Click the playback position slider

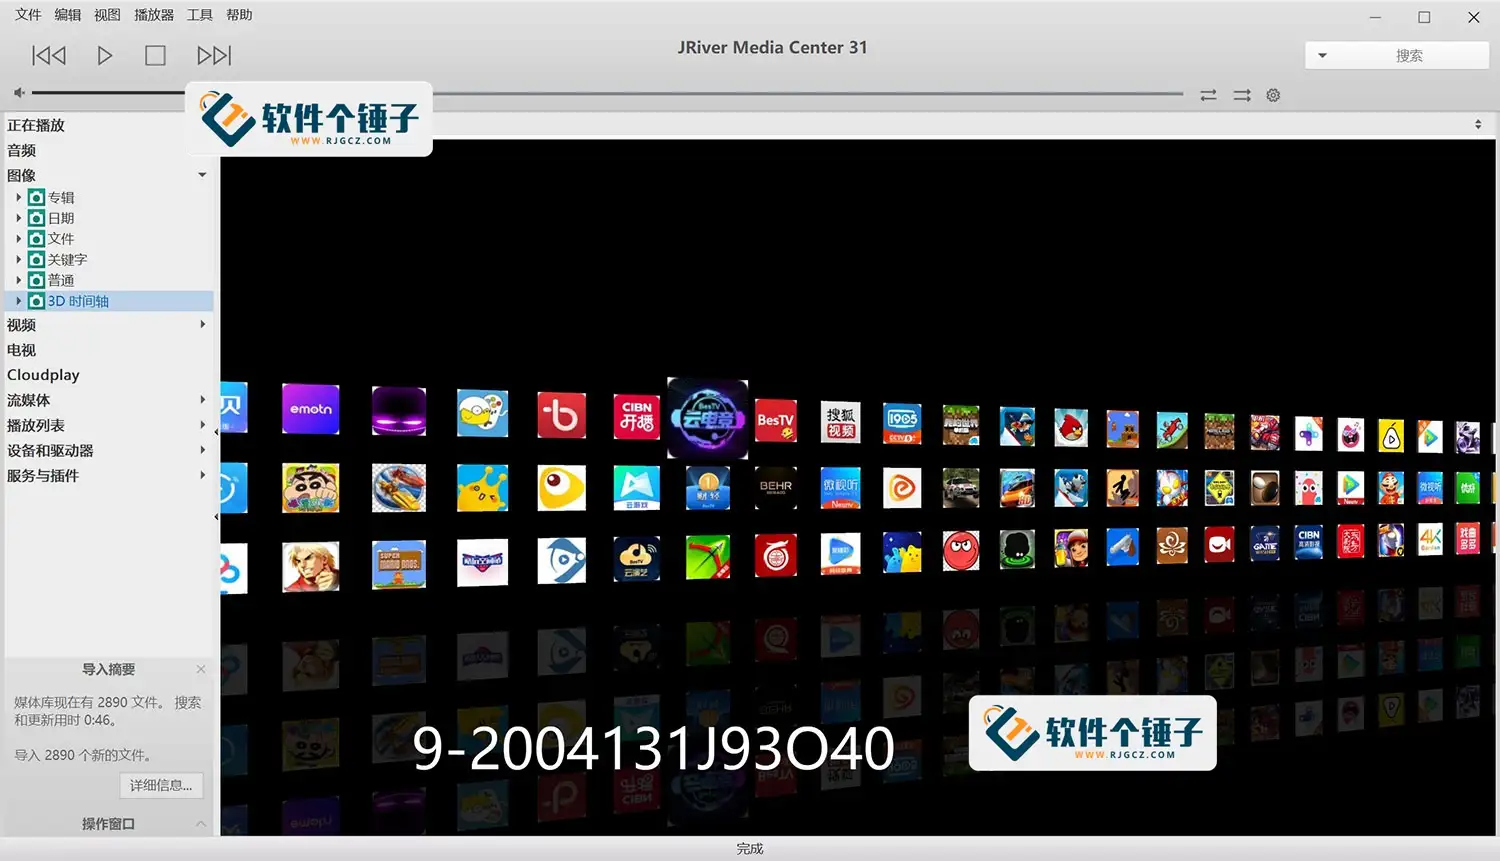808,94
